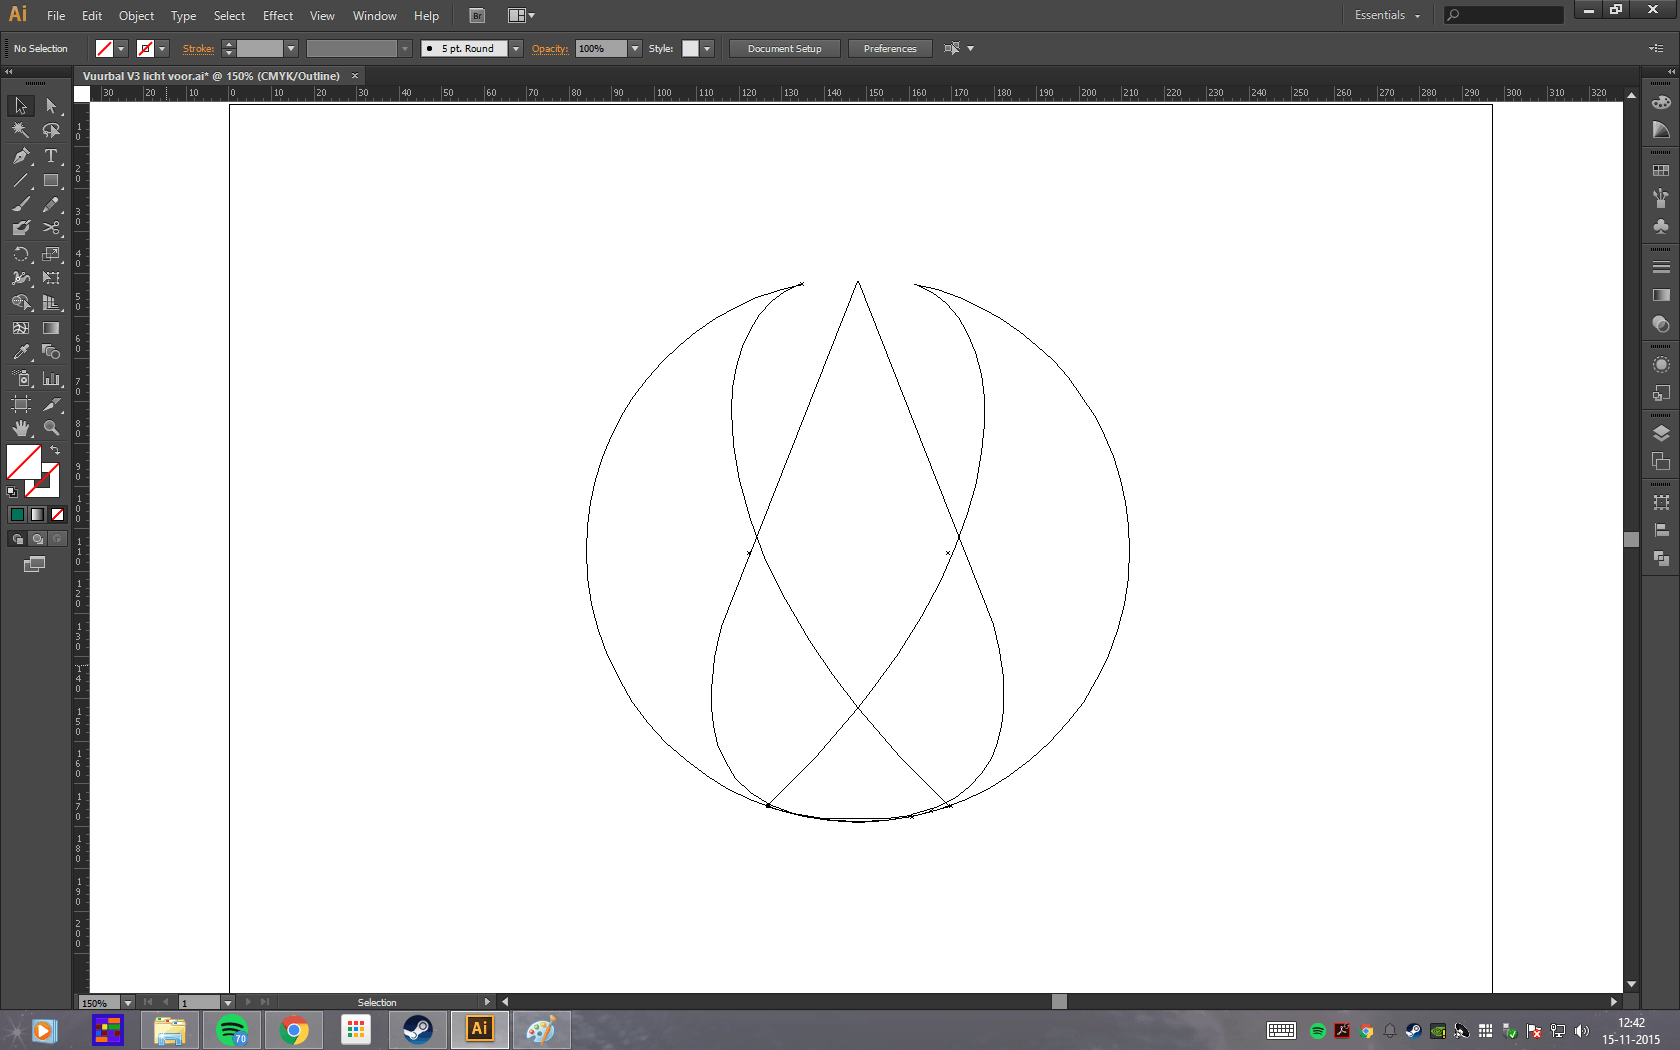Select the Pen tool

(x=20, y=156)
